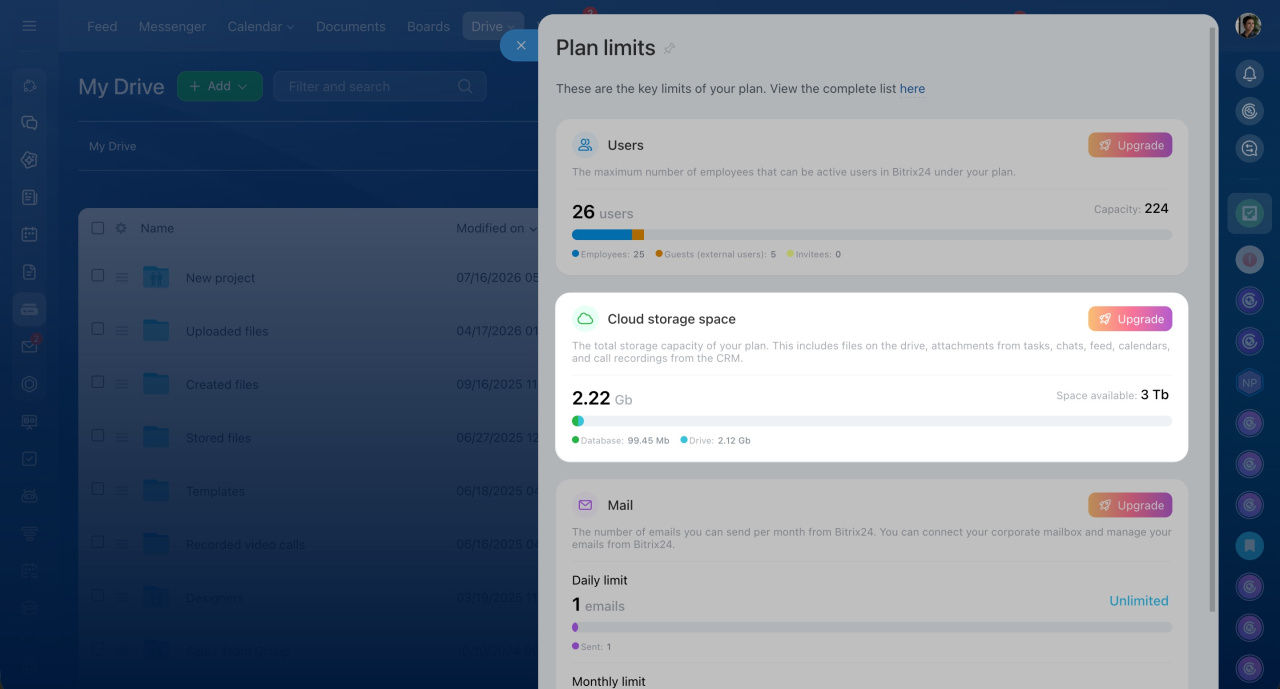Click the search magnifier icon
The height and width of the screenshot is (689, 1280).
click(x=465, y=86)
